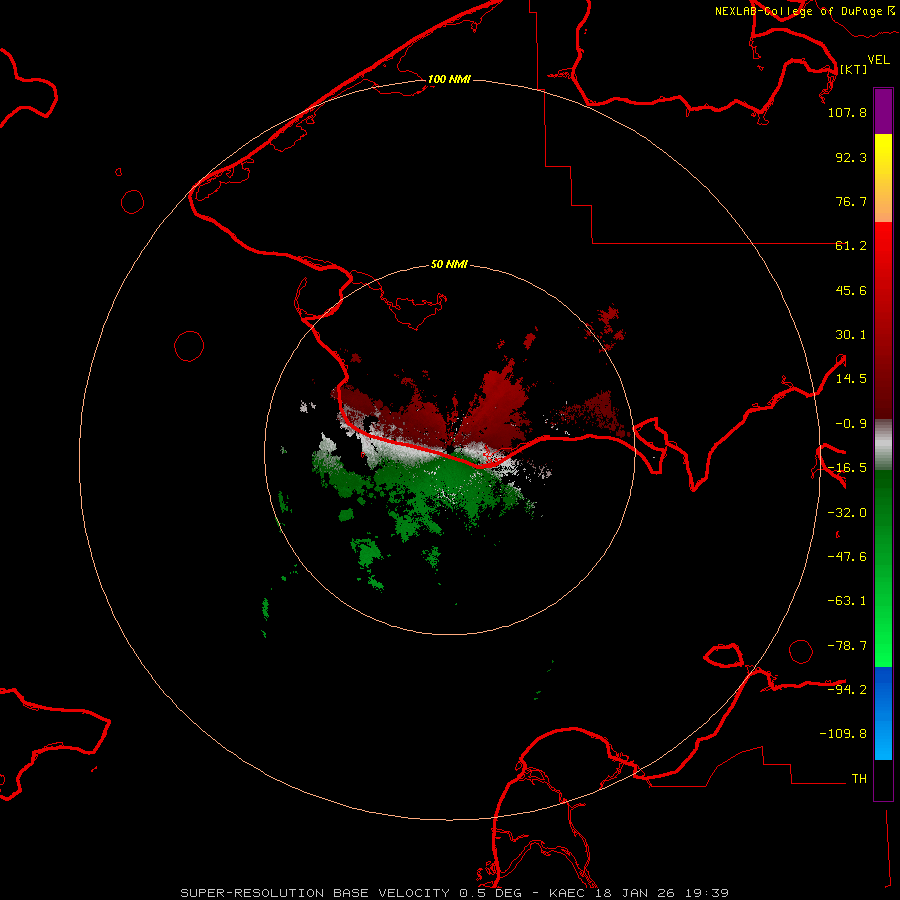
Task: Click the TH legend label
Action: pos(859,779)
